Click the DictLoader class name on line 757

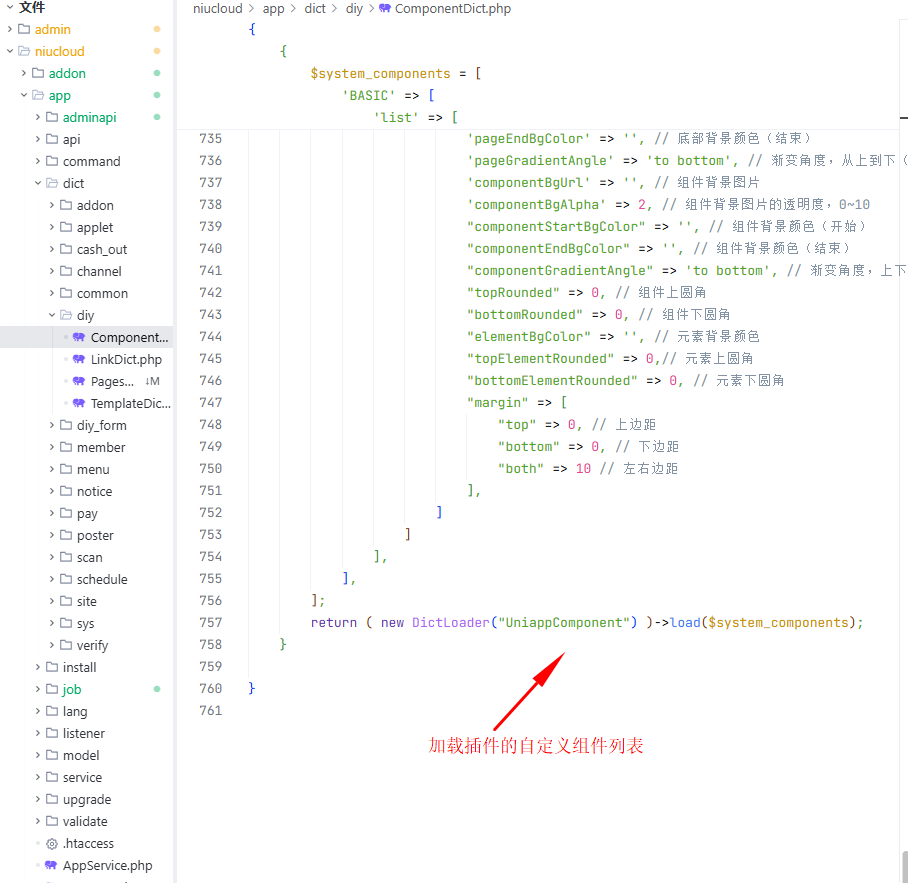click(x=451, y=623)
